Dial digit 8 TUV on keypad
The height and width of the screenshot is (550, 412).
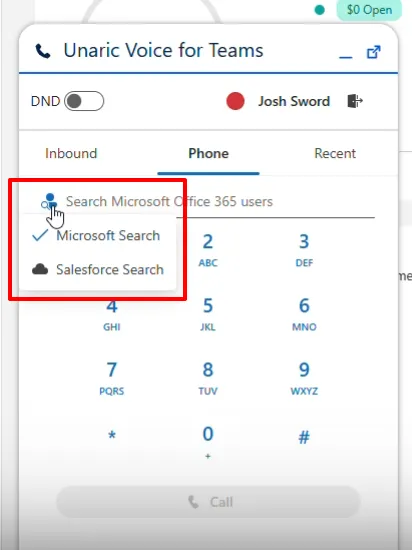(208, 378)
